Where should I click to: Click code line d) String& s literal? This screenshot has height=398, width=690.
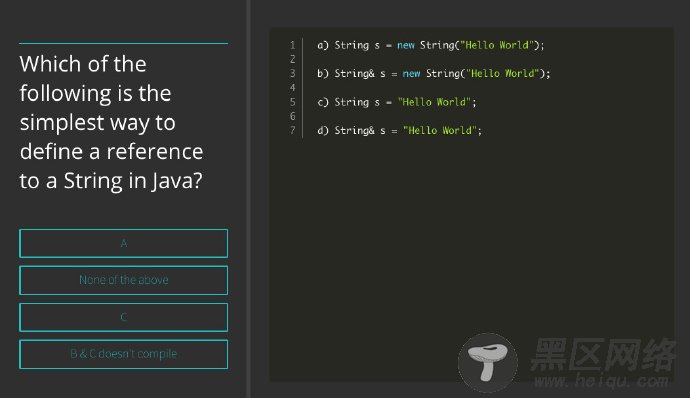pyautogui.click(x=400, y=130)
